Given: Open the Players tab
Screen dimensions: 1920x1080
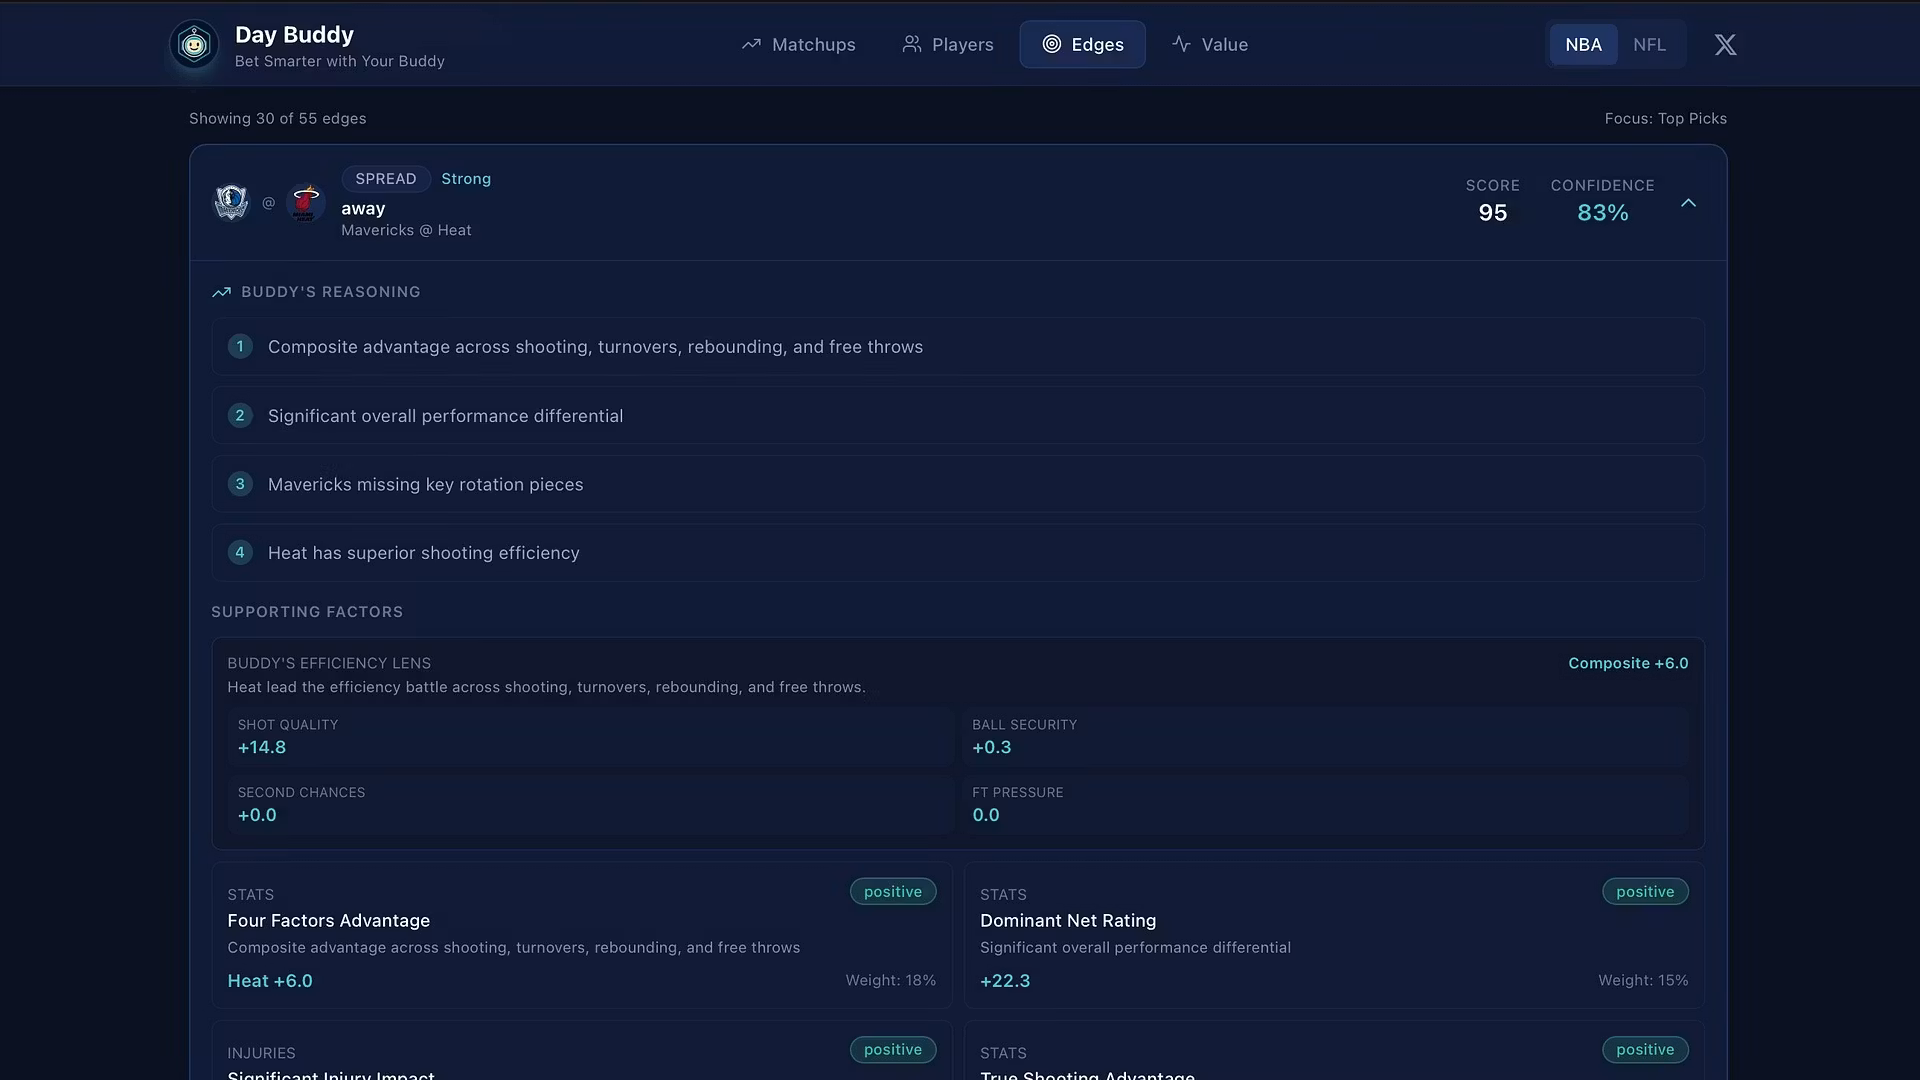Looking at the screenshot, I should click(947, 45).
